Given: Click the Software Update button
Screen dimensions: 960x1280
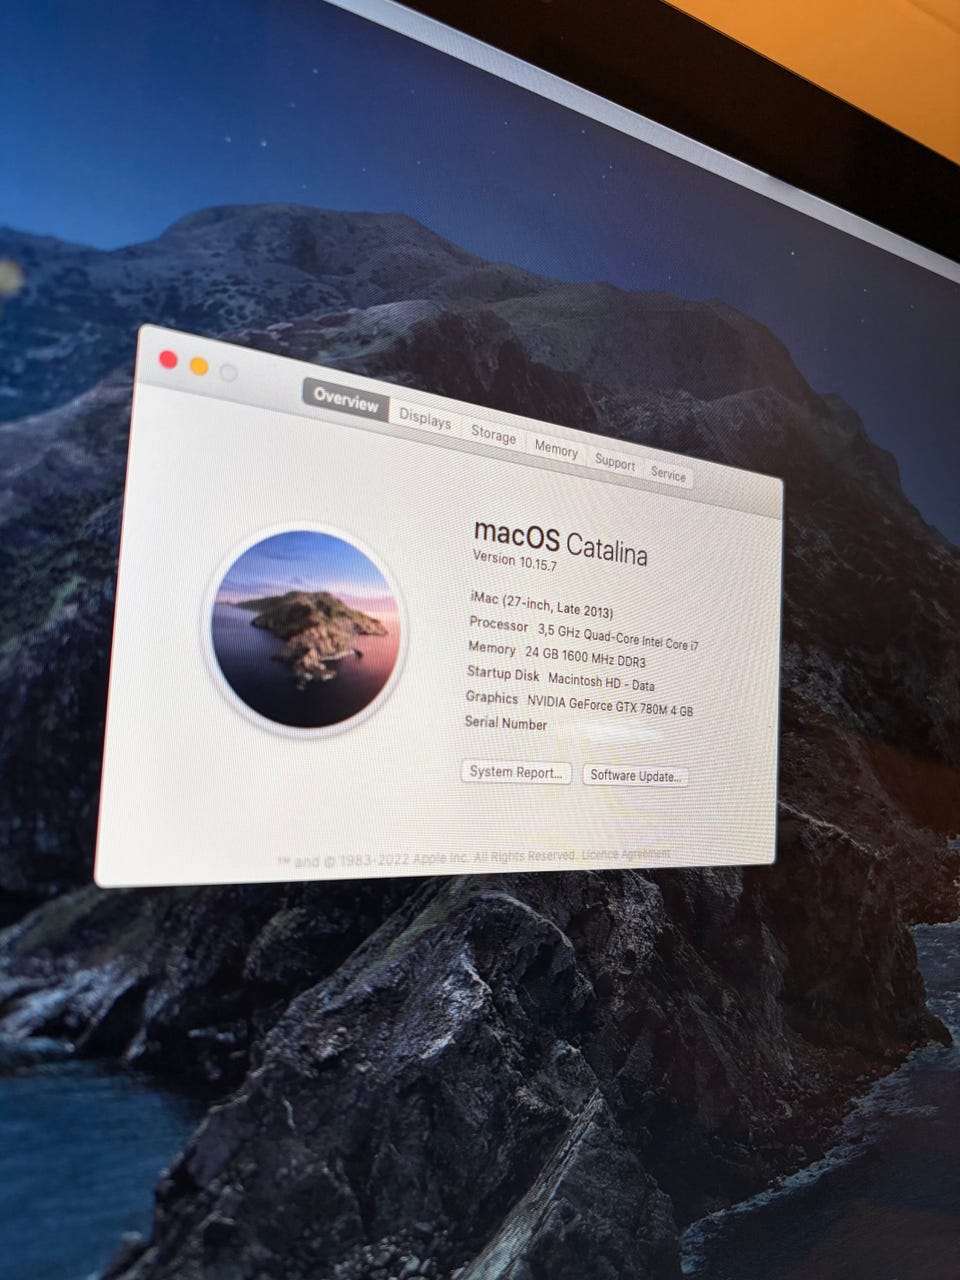Looking at the screenshot, I should [635, 776].
